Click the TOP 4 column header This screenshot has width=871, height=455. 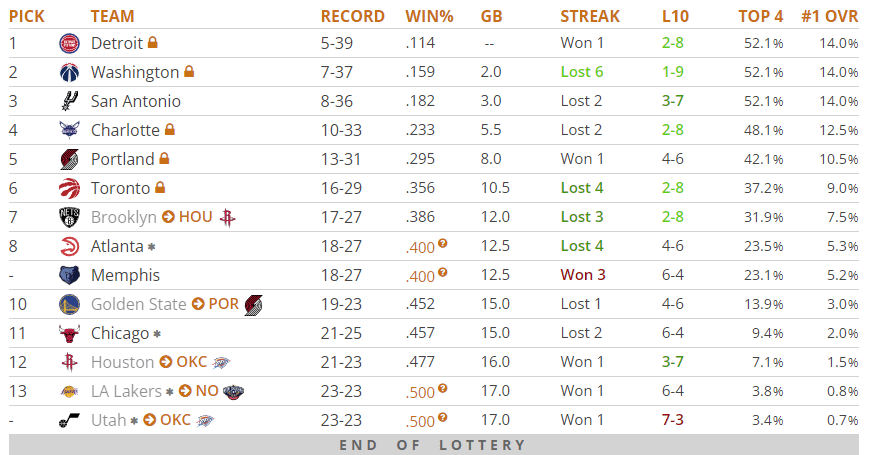pos(760,16)
